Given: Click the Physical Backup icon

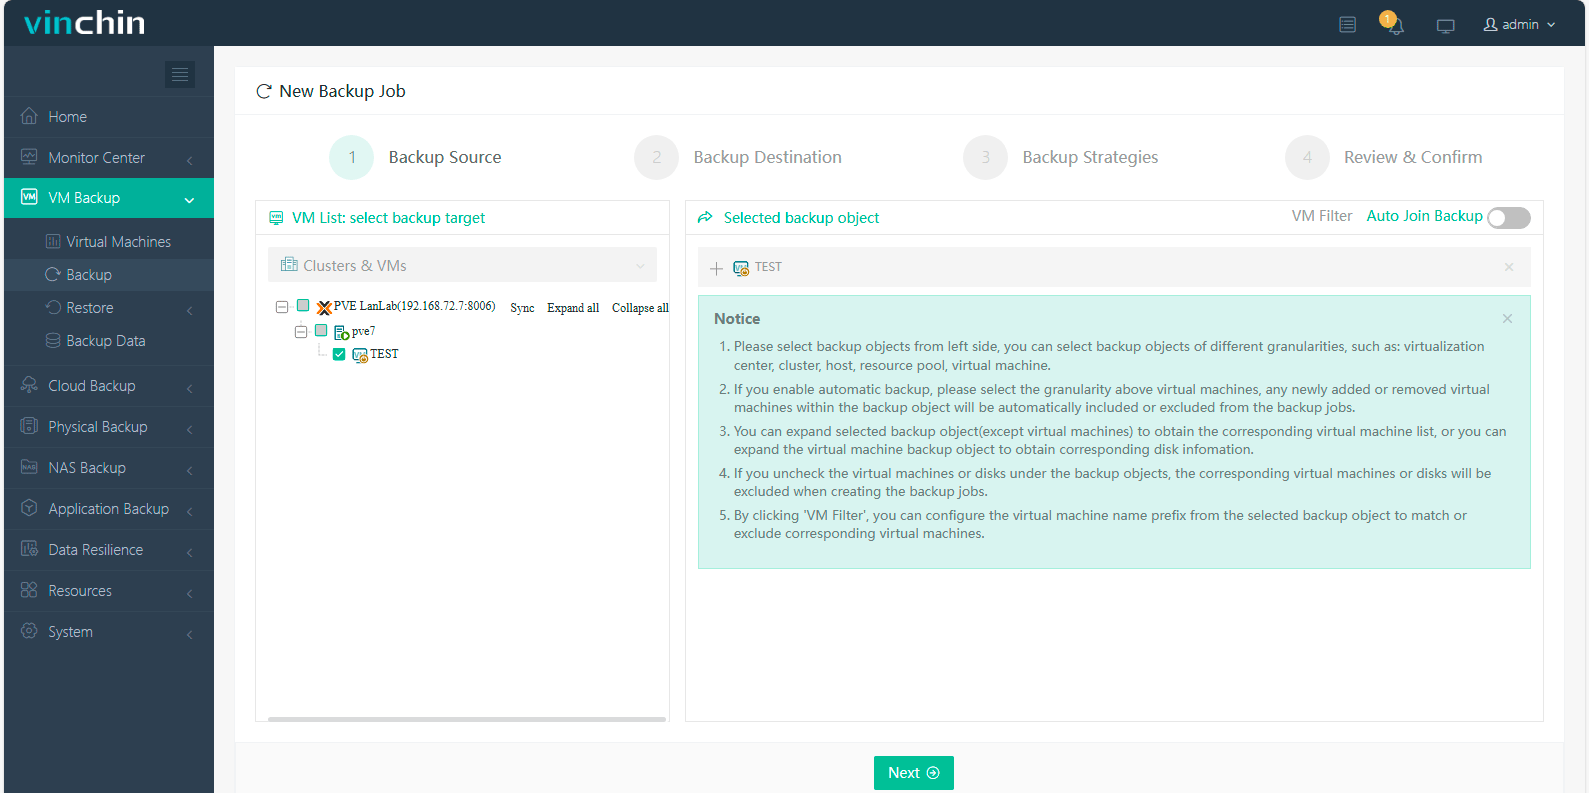Looking at the screenshot, I should point(29,426).
